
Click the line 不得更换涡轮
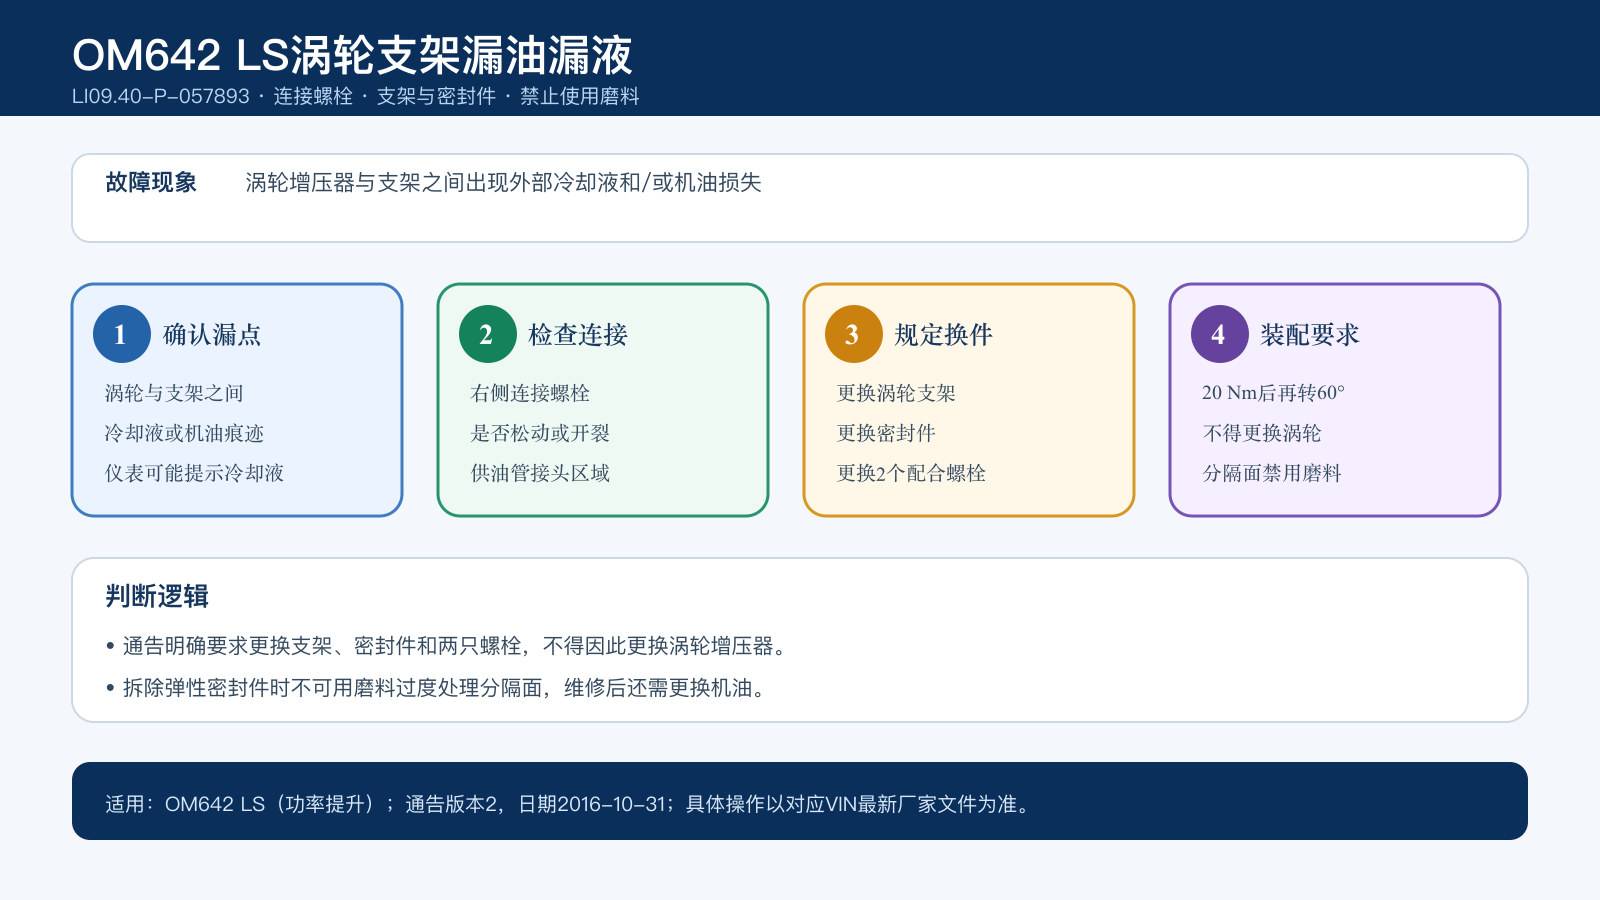click(x=1262, y=433)
